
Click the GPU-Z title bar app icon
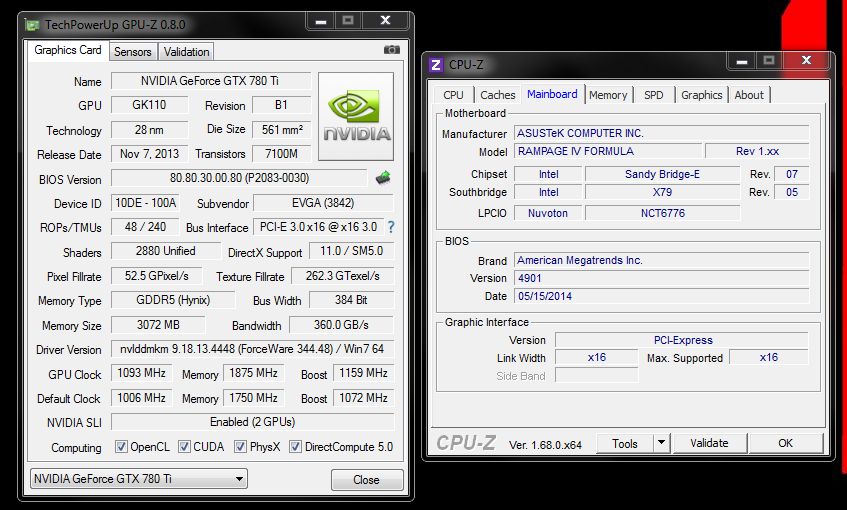tap(32, 25)
